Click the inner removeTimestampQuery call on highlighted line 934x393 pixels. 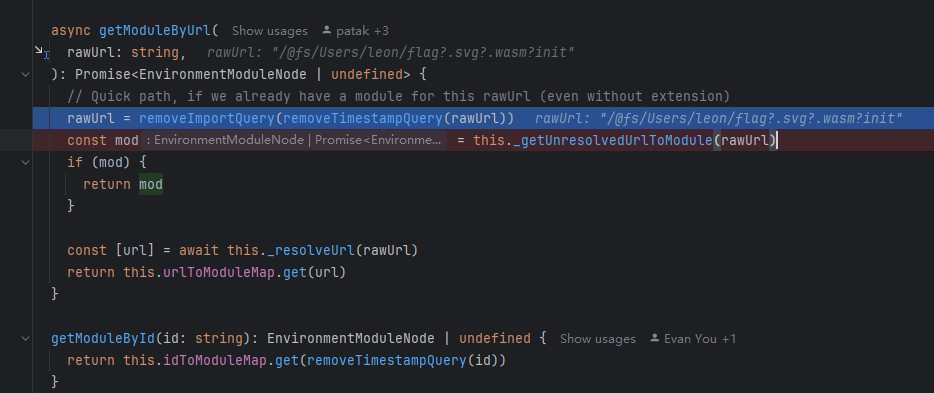click(x=363, y=118)
